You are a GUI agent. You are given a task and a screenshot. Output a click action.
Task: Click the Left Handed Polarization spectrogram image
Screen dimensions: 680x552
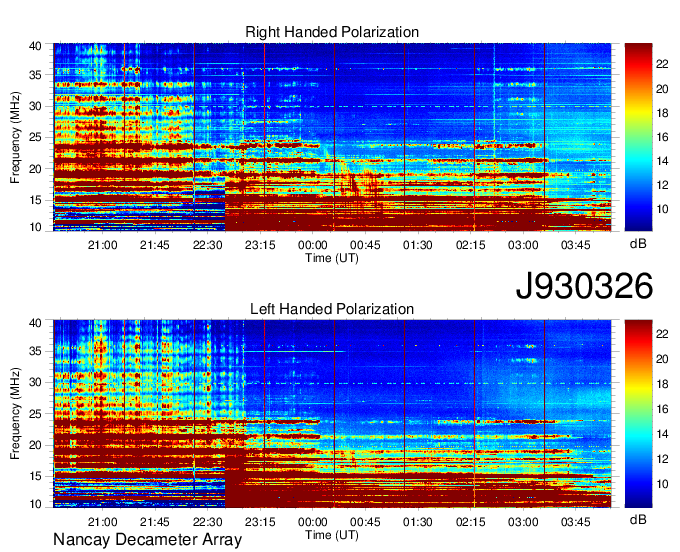click(x=332, y=414)
